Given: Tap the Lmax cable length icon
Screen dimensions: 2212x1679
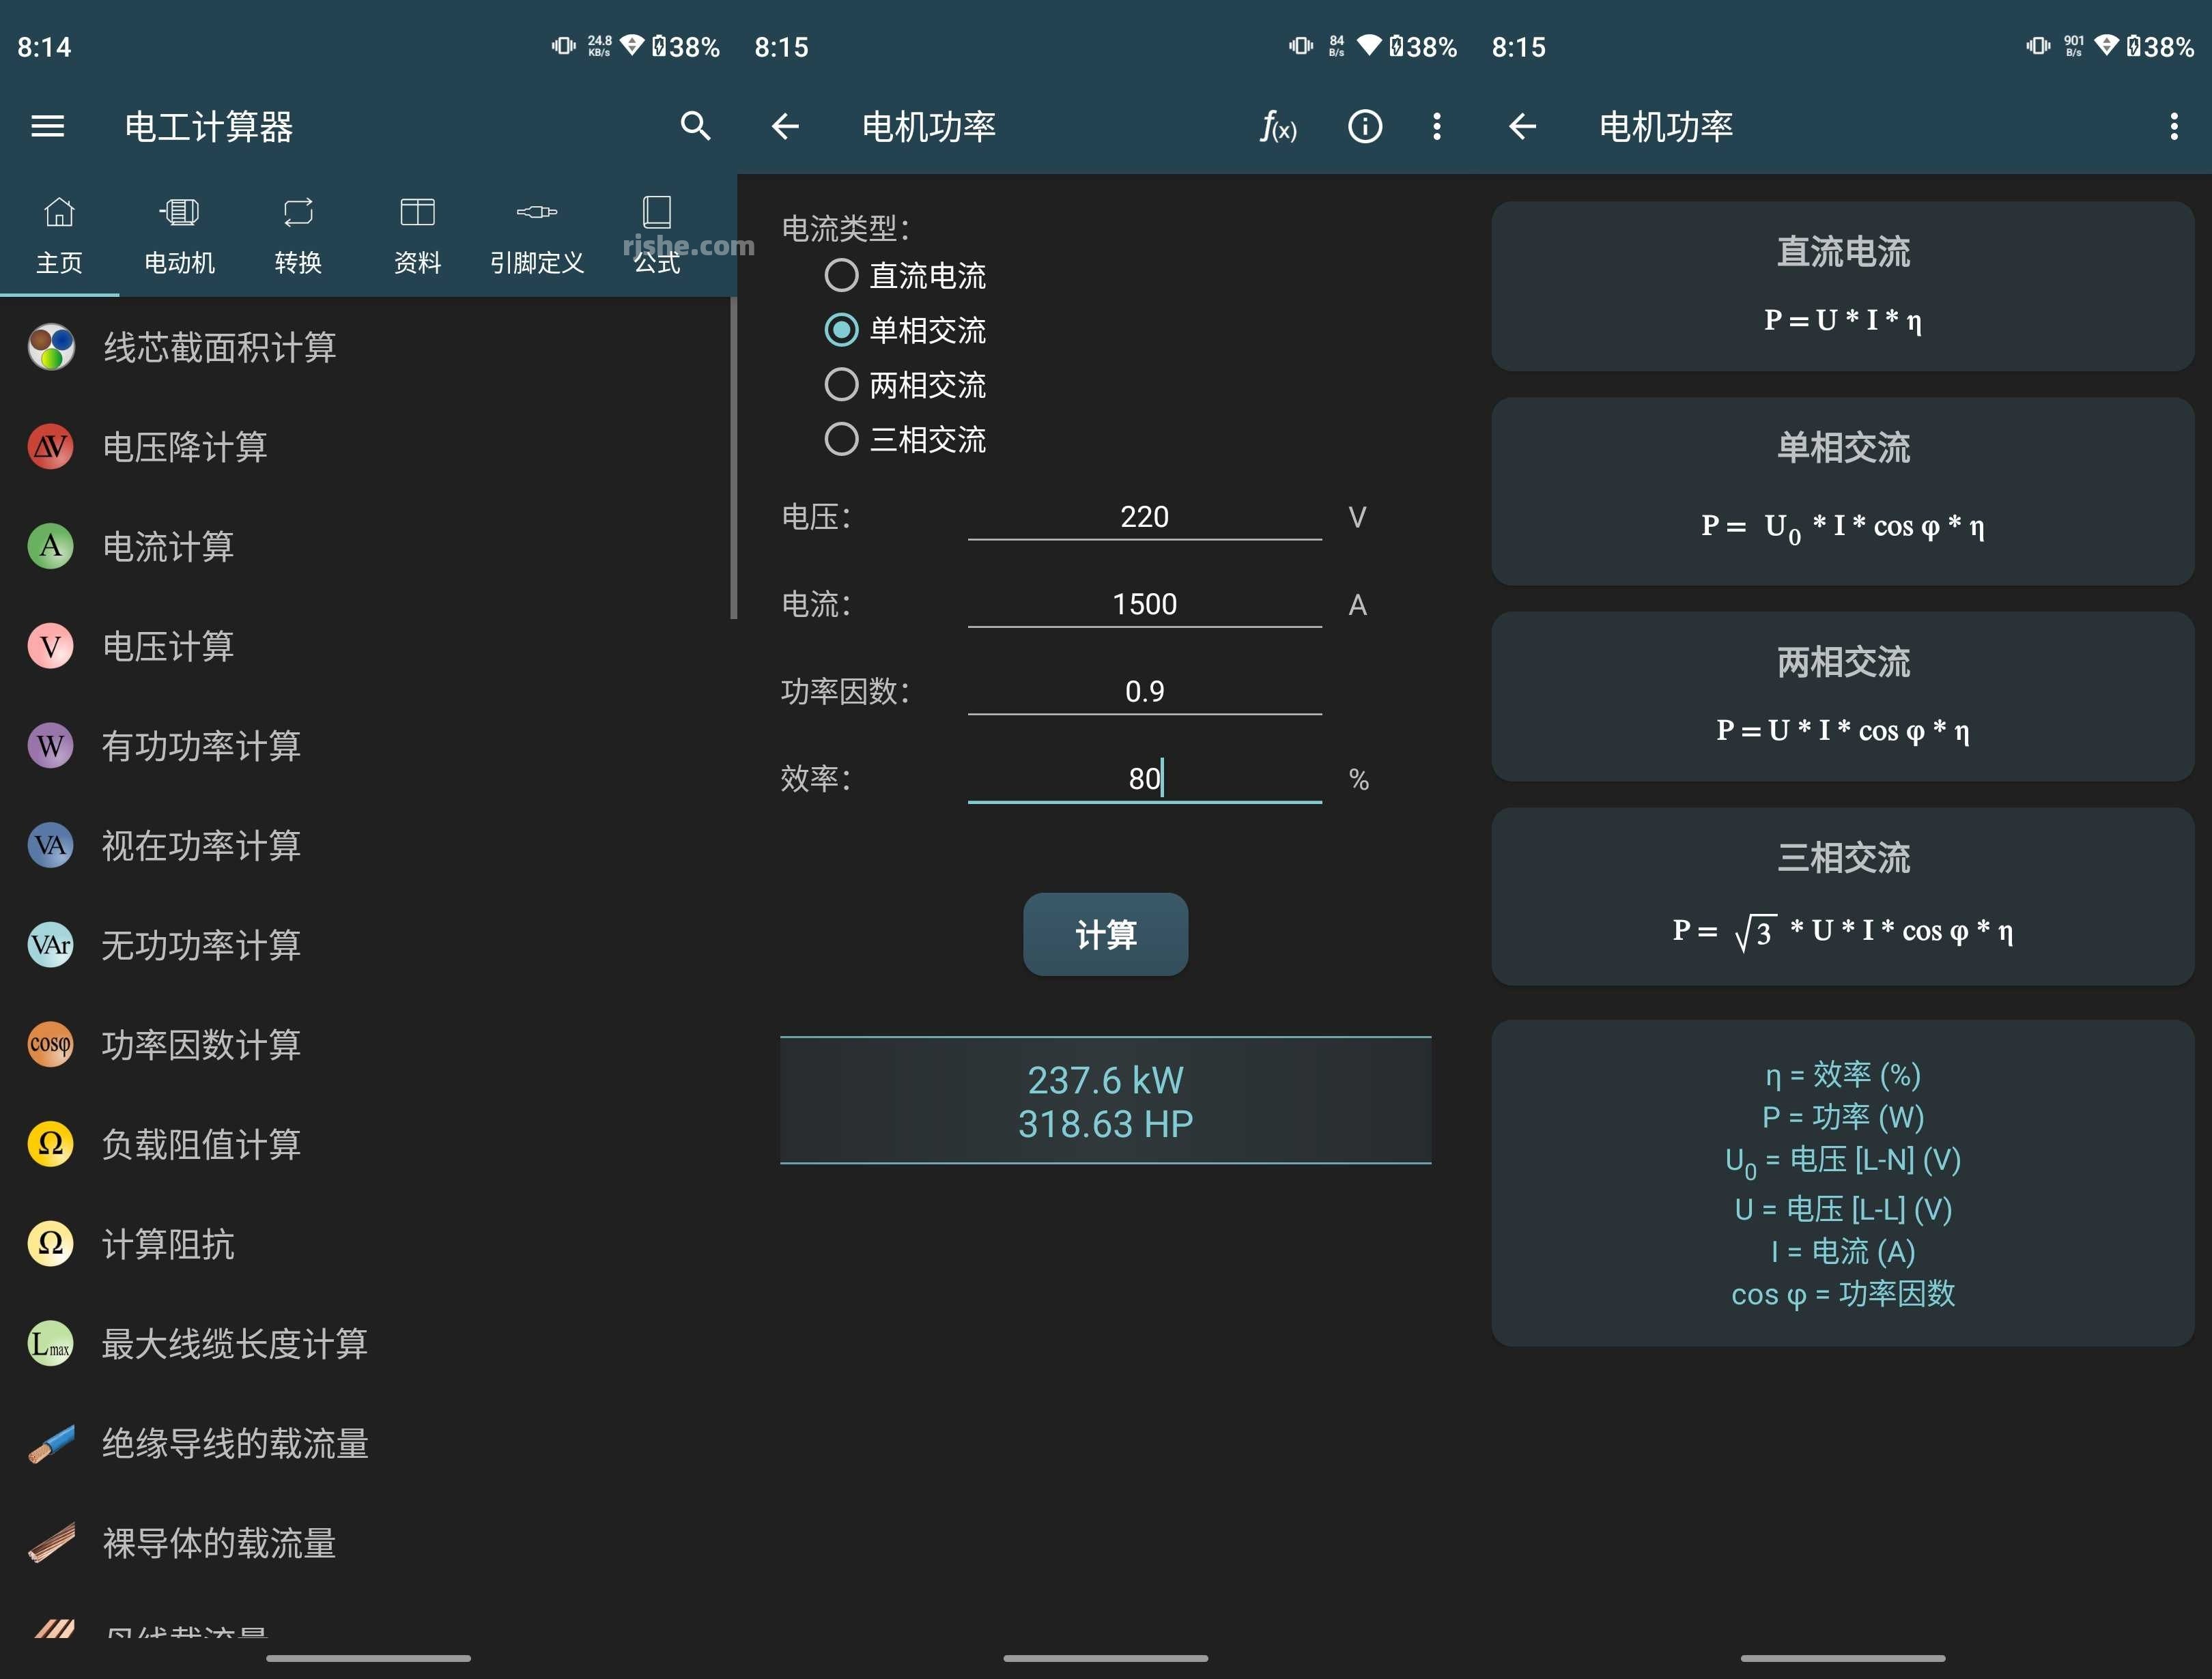Looking at the screenshot, I should (x=50, y=1343).
